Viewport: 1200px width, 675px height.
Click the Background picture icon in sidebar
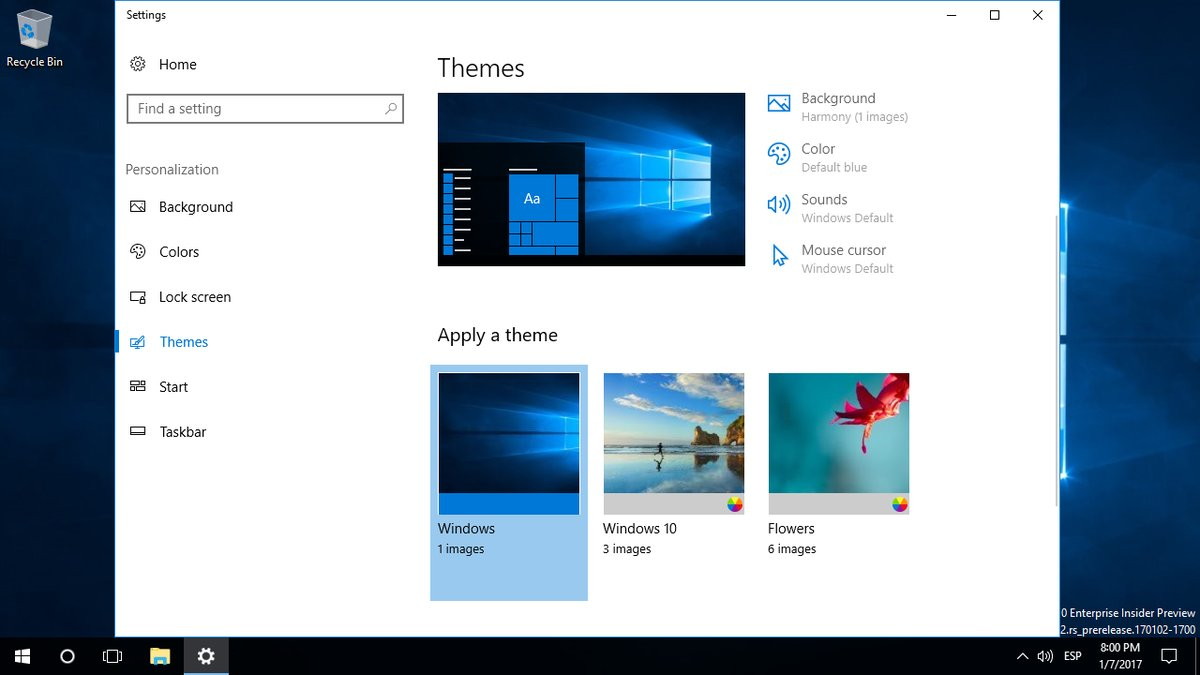pyautogui.click(x=138, y=207)
